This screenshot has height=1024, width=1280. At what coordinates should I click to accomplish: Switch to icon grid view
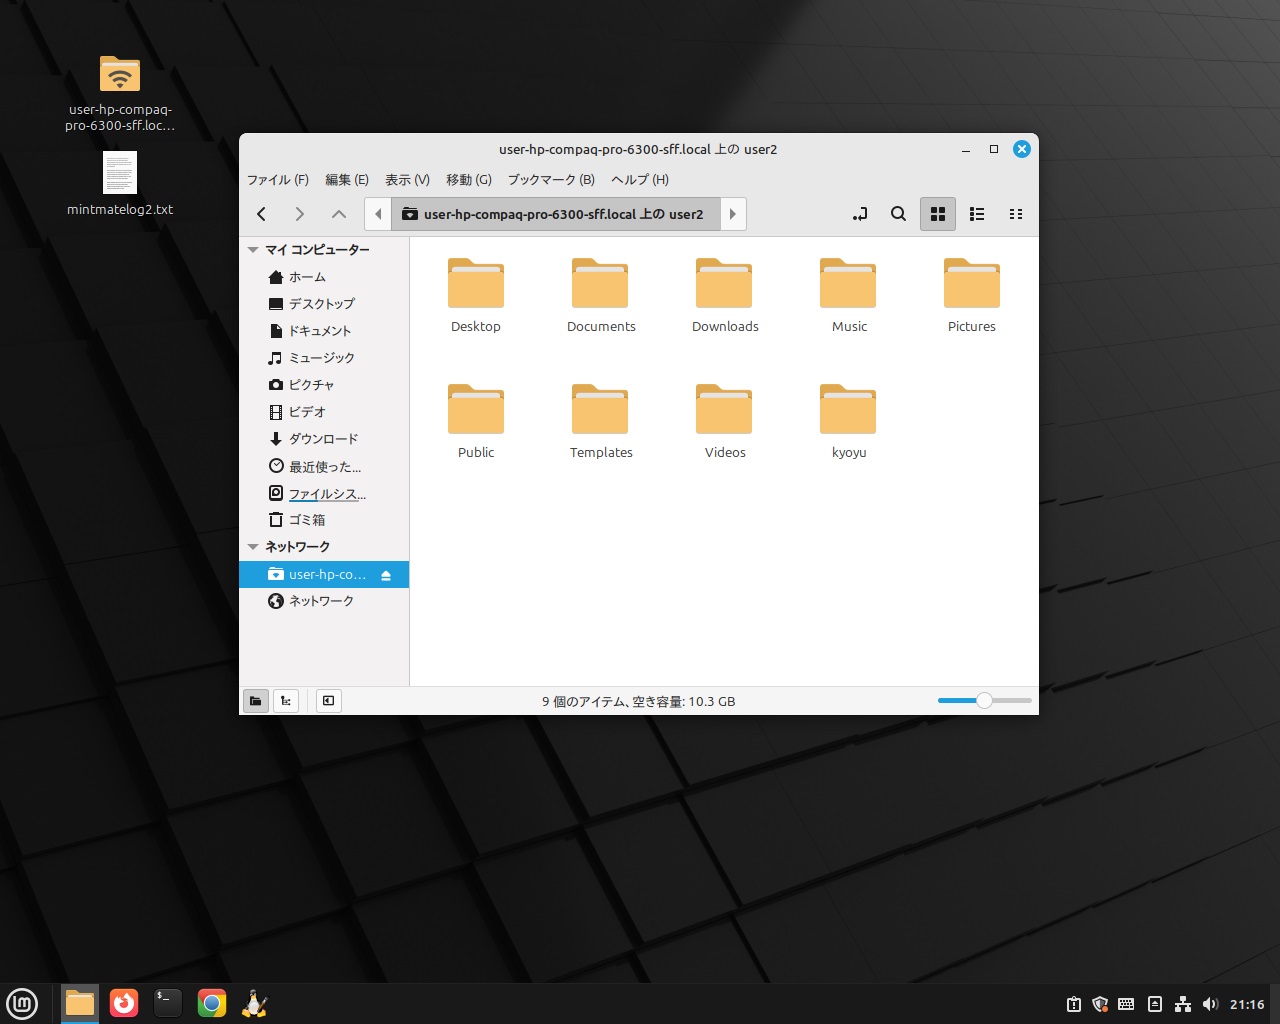[938, 214]
